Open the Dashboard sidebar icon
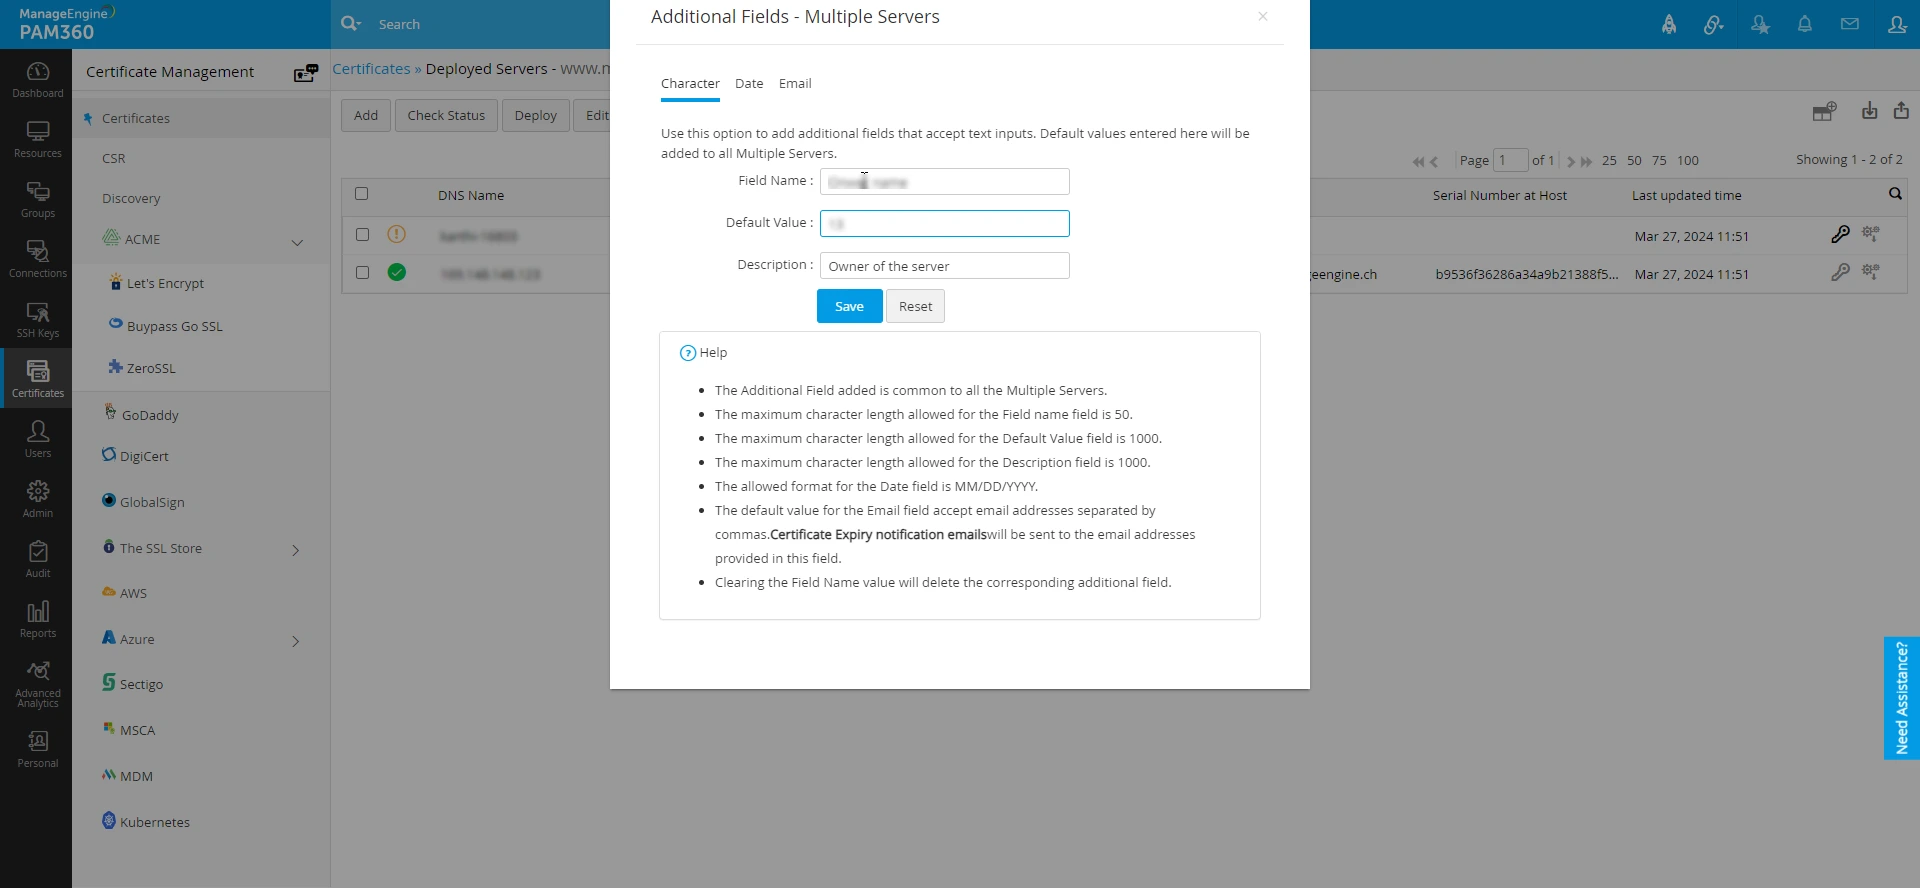The width and height of the screenshot is (1920, 888). pos(38,79)
